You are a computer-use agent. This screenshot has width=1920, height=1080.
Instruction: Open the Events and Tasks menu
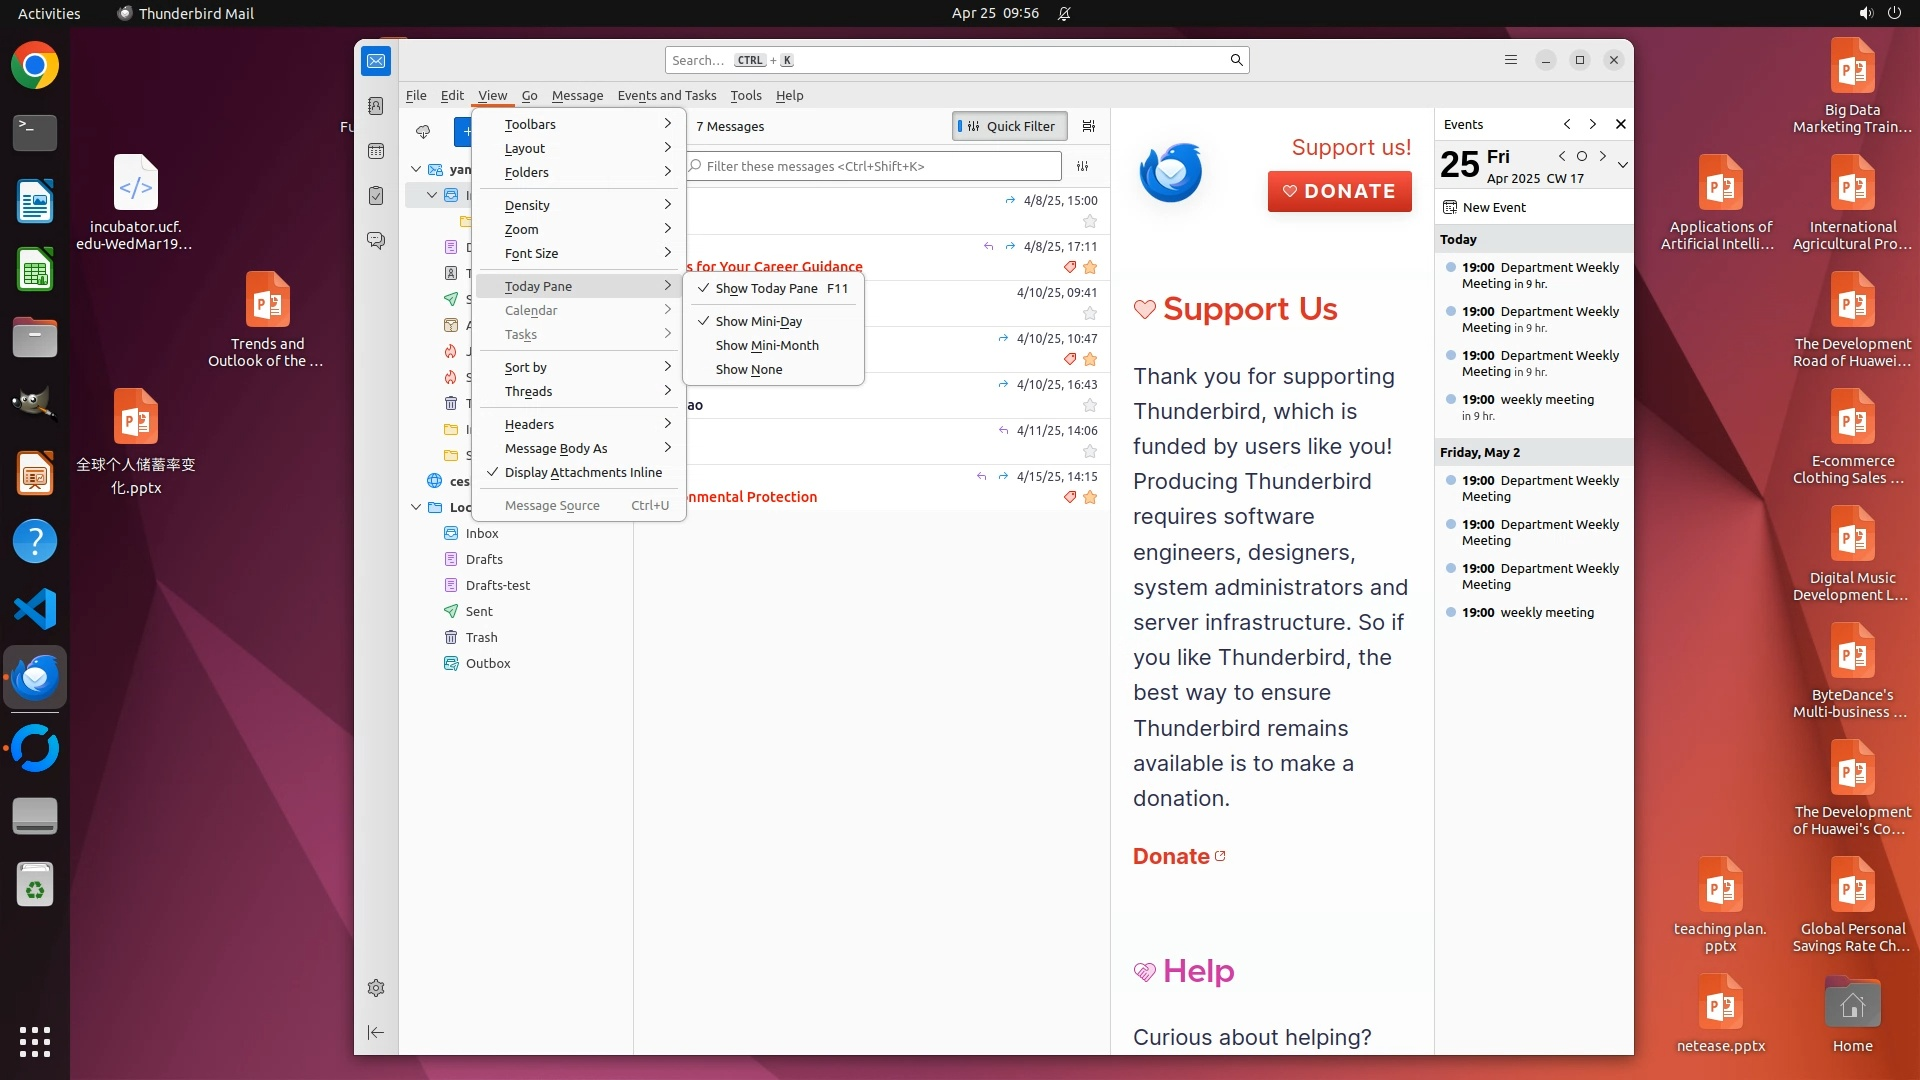tap(666, 95)
